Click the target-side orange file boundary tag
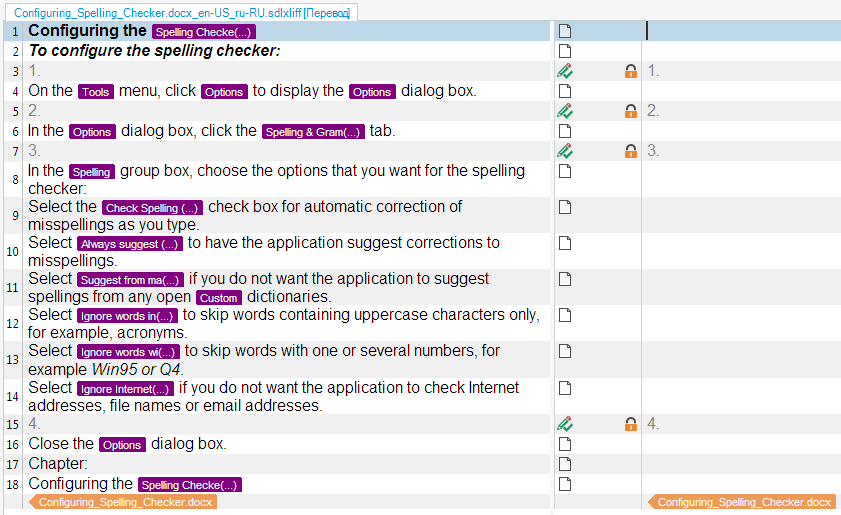Image resolution: width=841 pixels, height=515 pixels. (742, 502)
